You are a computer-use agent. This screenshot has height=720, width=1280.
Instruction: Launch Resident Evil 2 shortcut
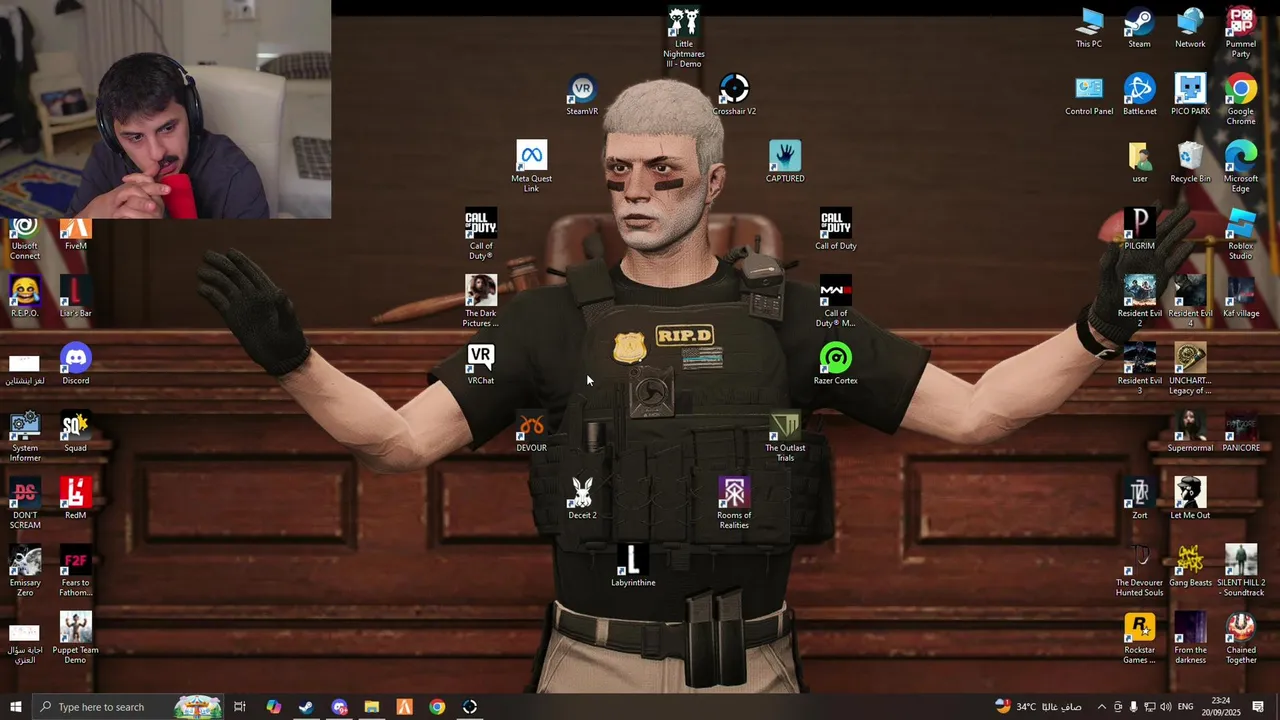pyautogui.click(x=1139, y=301)
